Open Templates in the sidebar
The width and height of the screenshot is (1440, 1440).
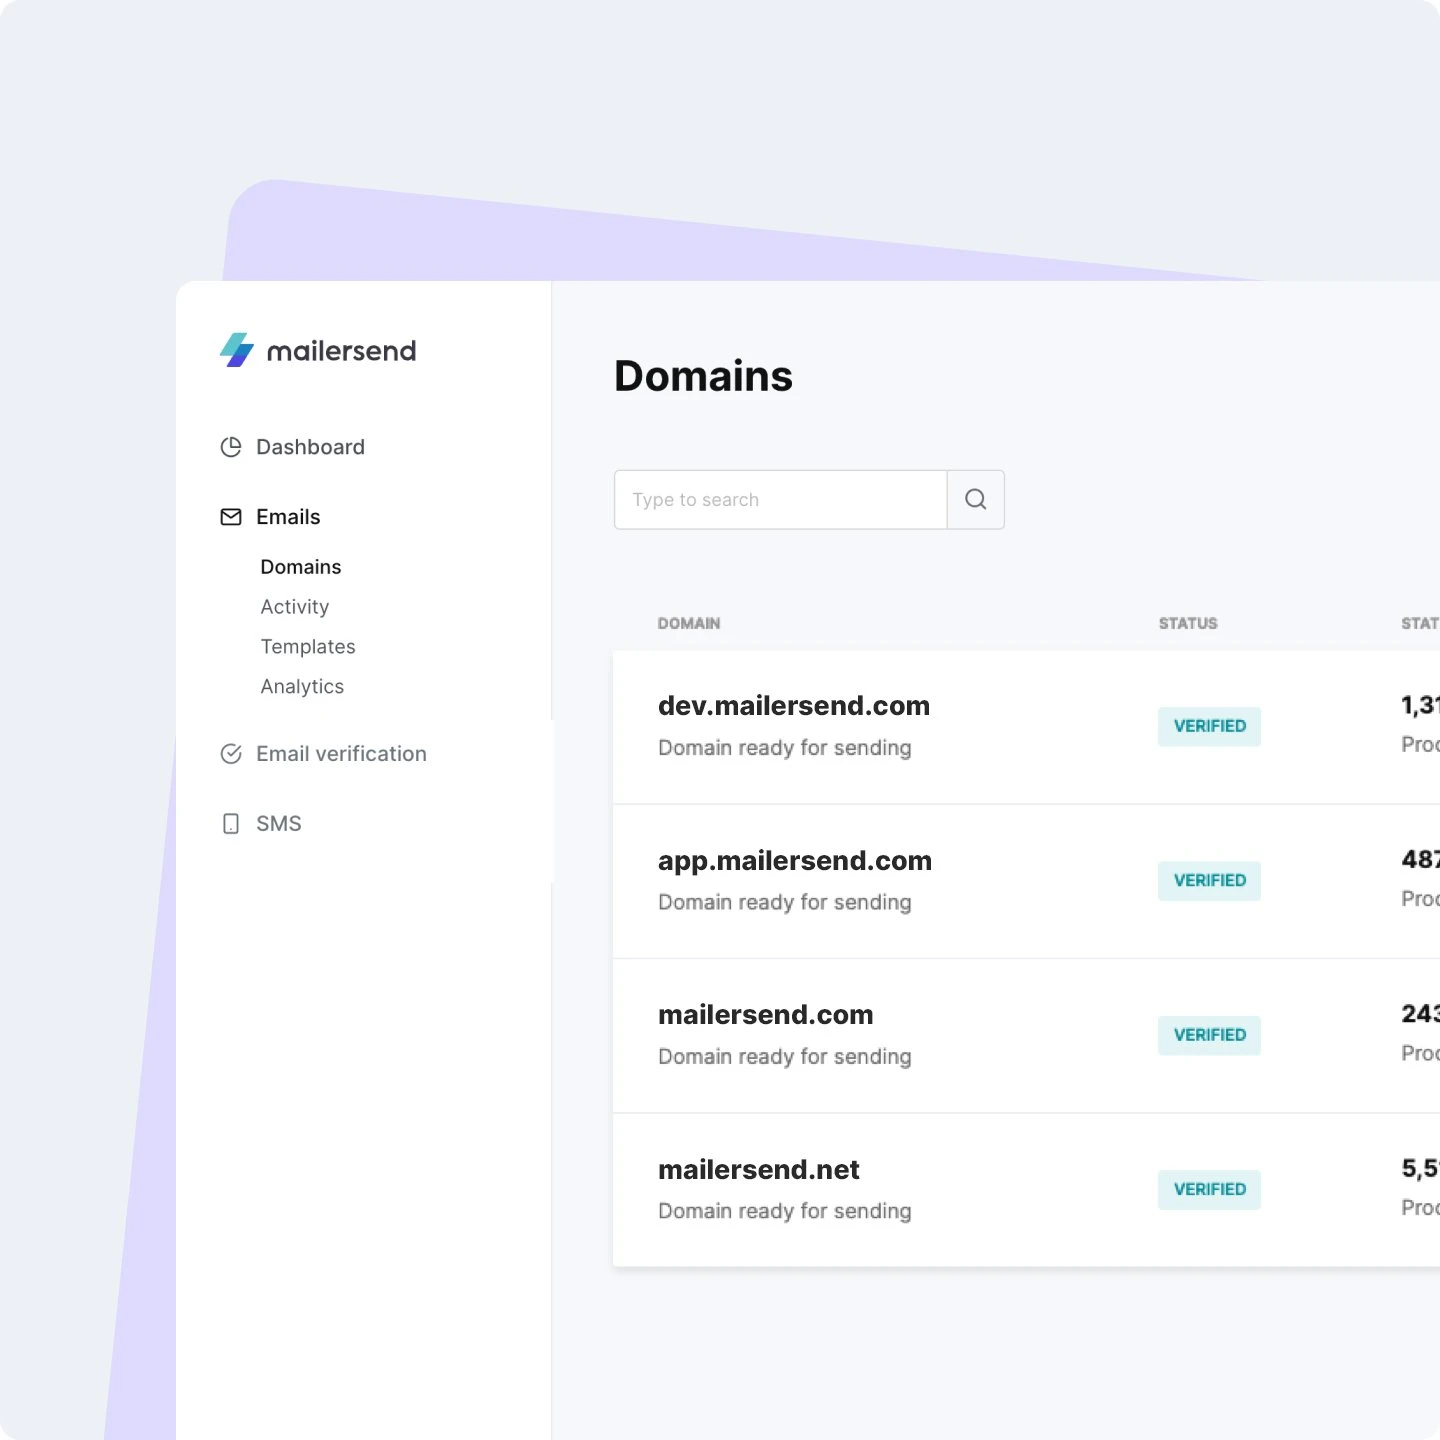[x=308, y=647]
